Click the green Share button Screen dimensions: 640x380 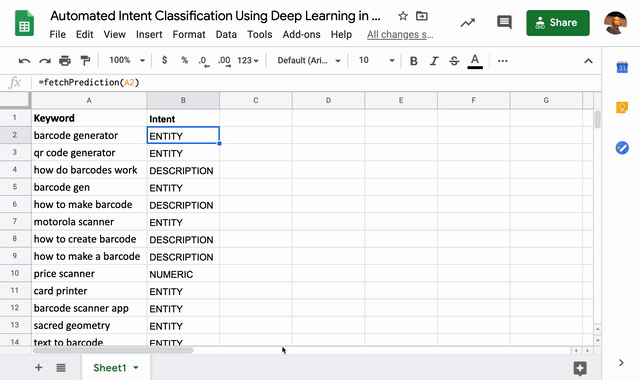[x=558, y=23]
